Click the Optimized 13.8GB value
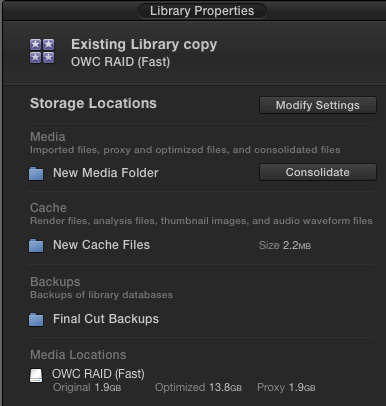 point(198,387)
